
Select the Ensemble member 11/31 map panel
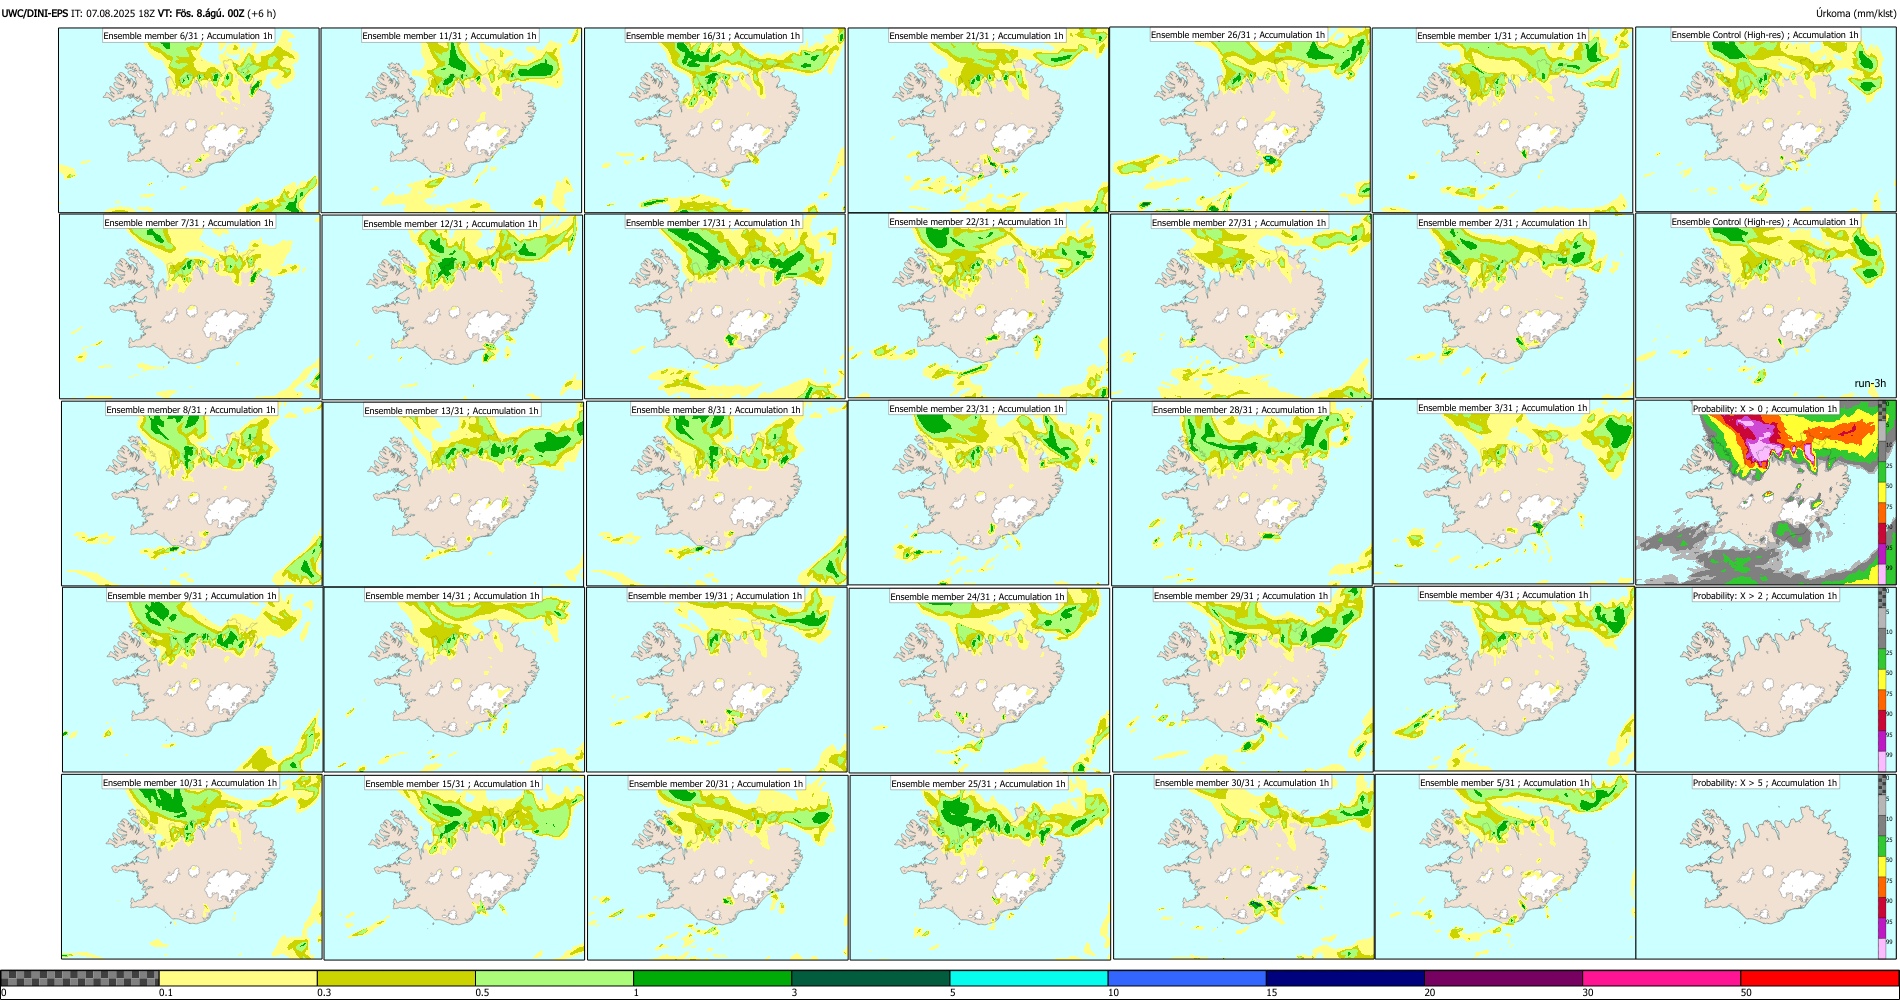point(451,120)
